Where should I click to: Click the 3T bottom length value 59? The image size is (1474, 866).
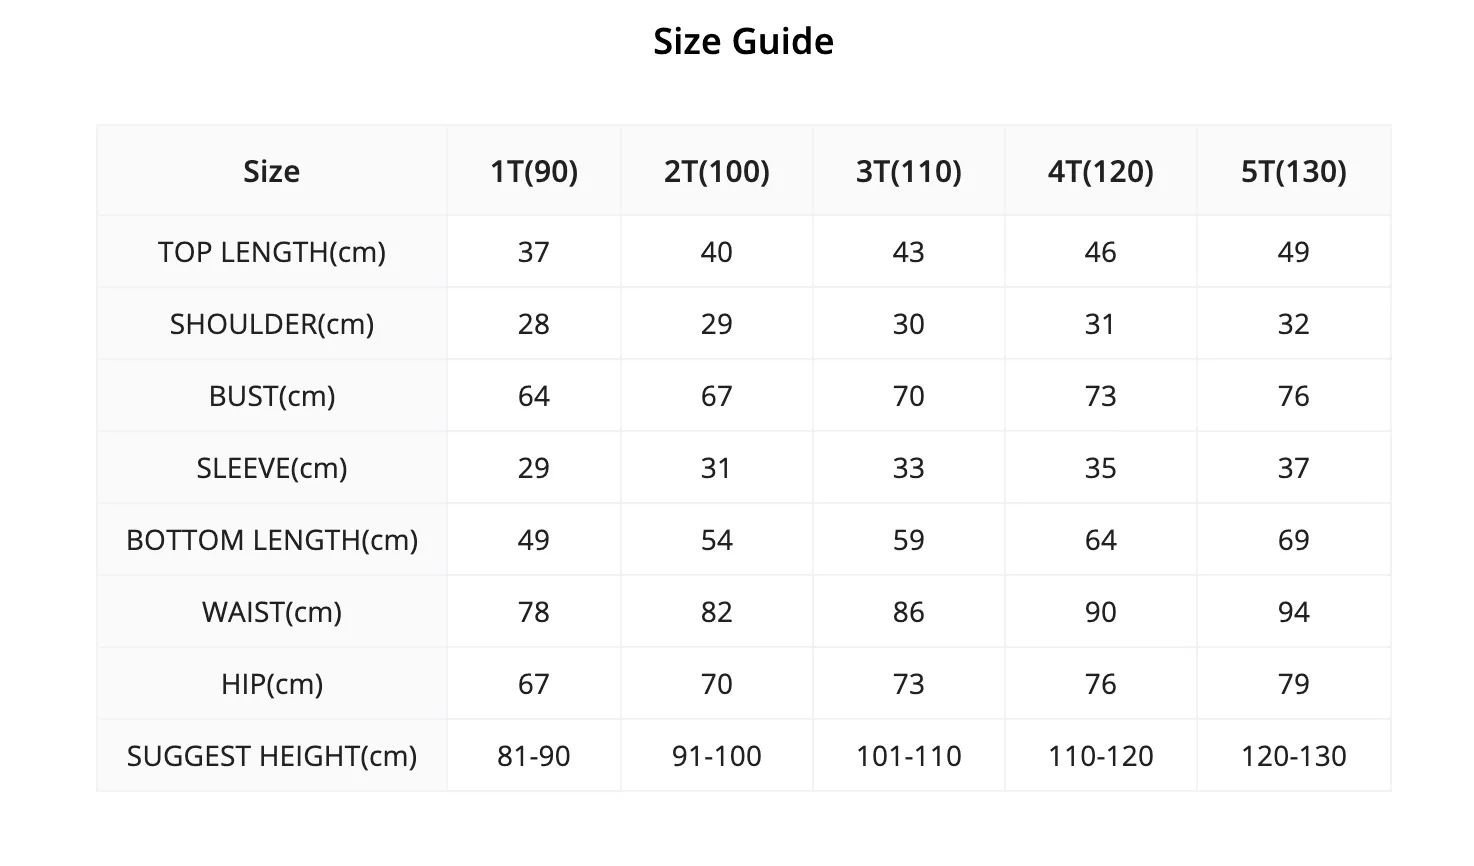[909, 540]
